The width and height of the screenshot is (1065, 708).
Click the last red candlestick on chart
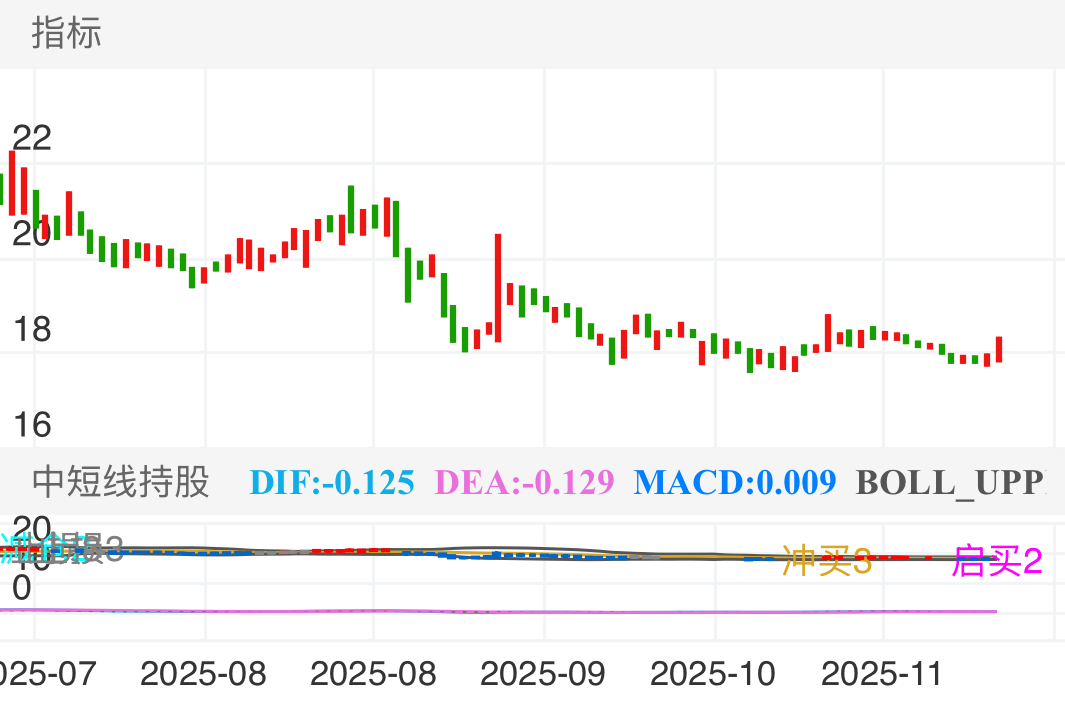(x=998, y=349)
